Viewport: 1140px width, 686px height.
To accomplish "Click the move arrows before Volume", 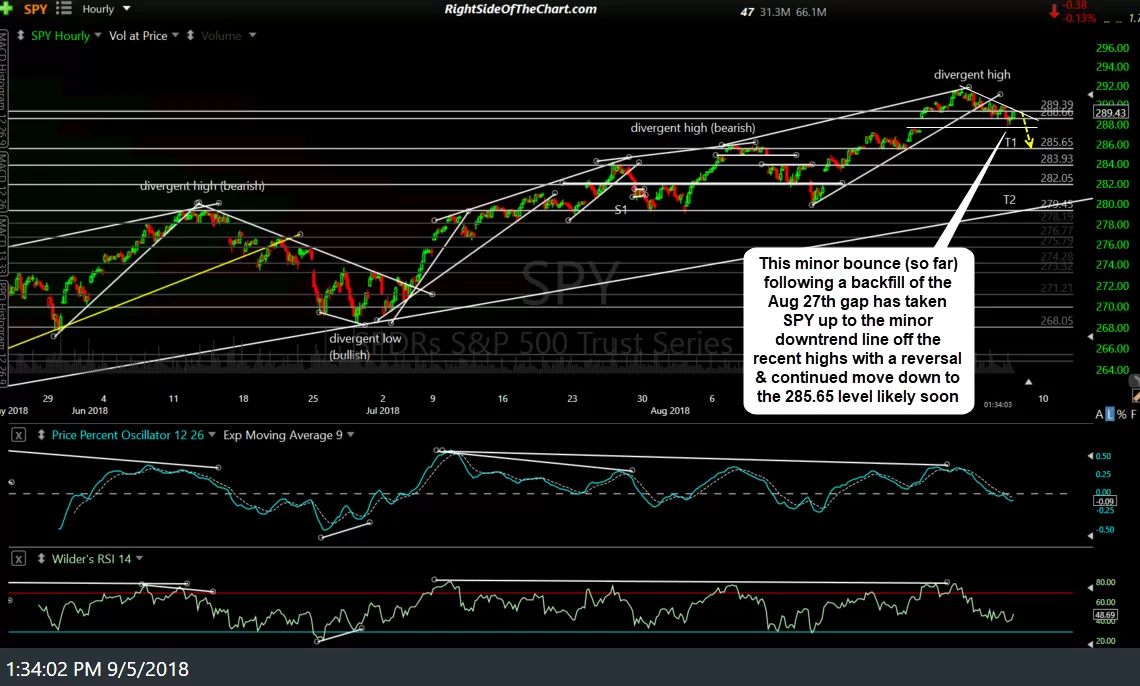I will coord(190,35).
